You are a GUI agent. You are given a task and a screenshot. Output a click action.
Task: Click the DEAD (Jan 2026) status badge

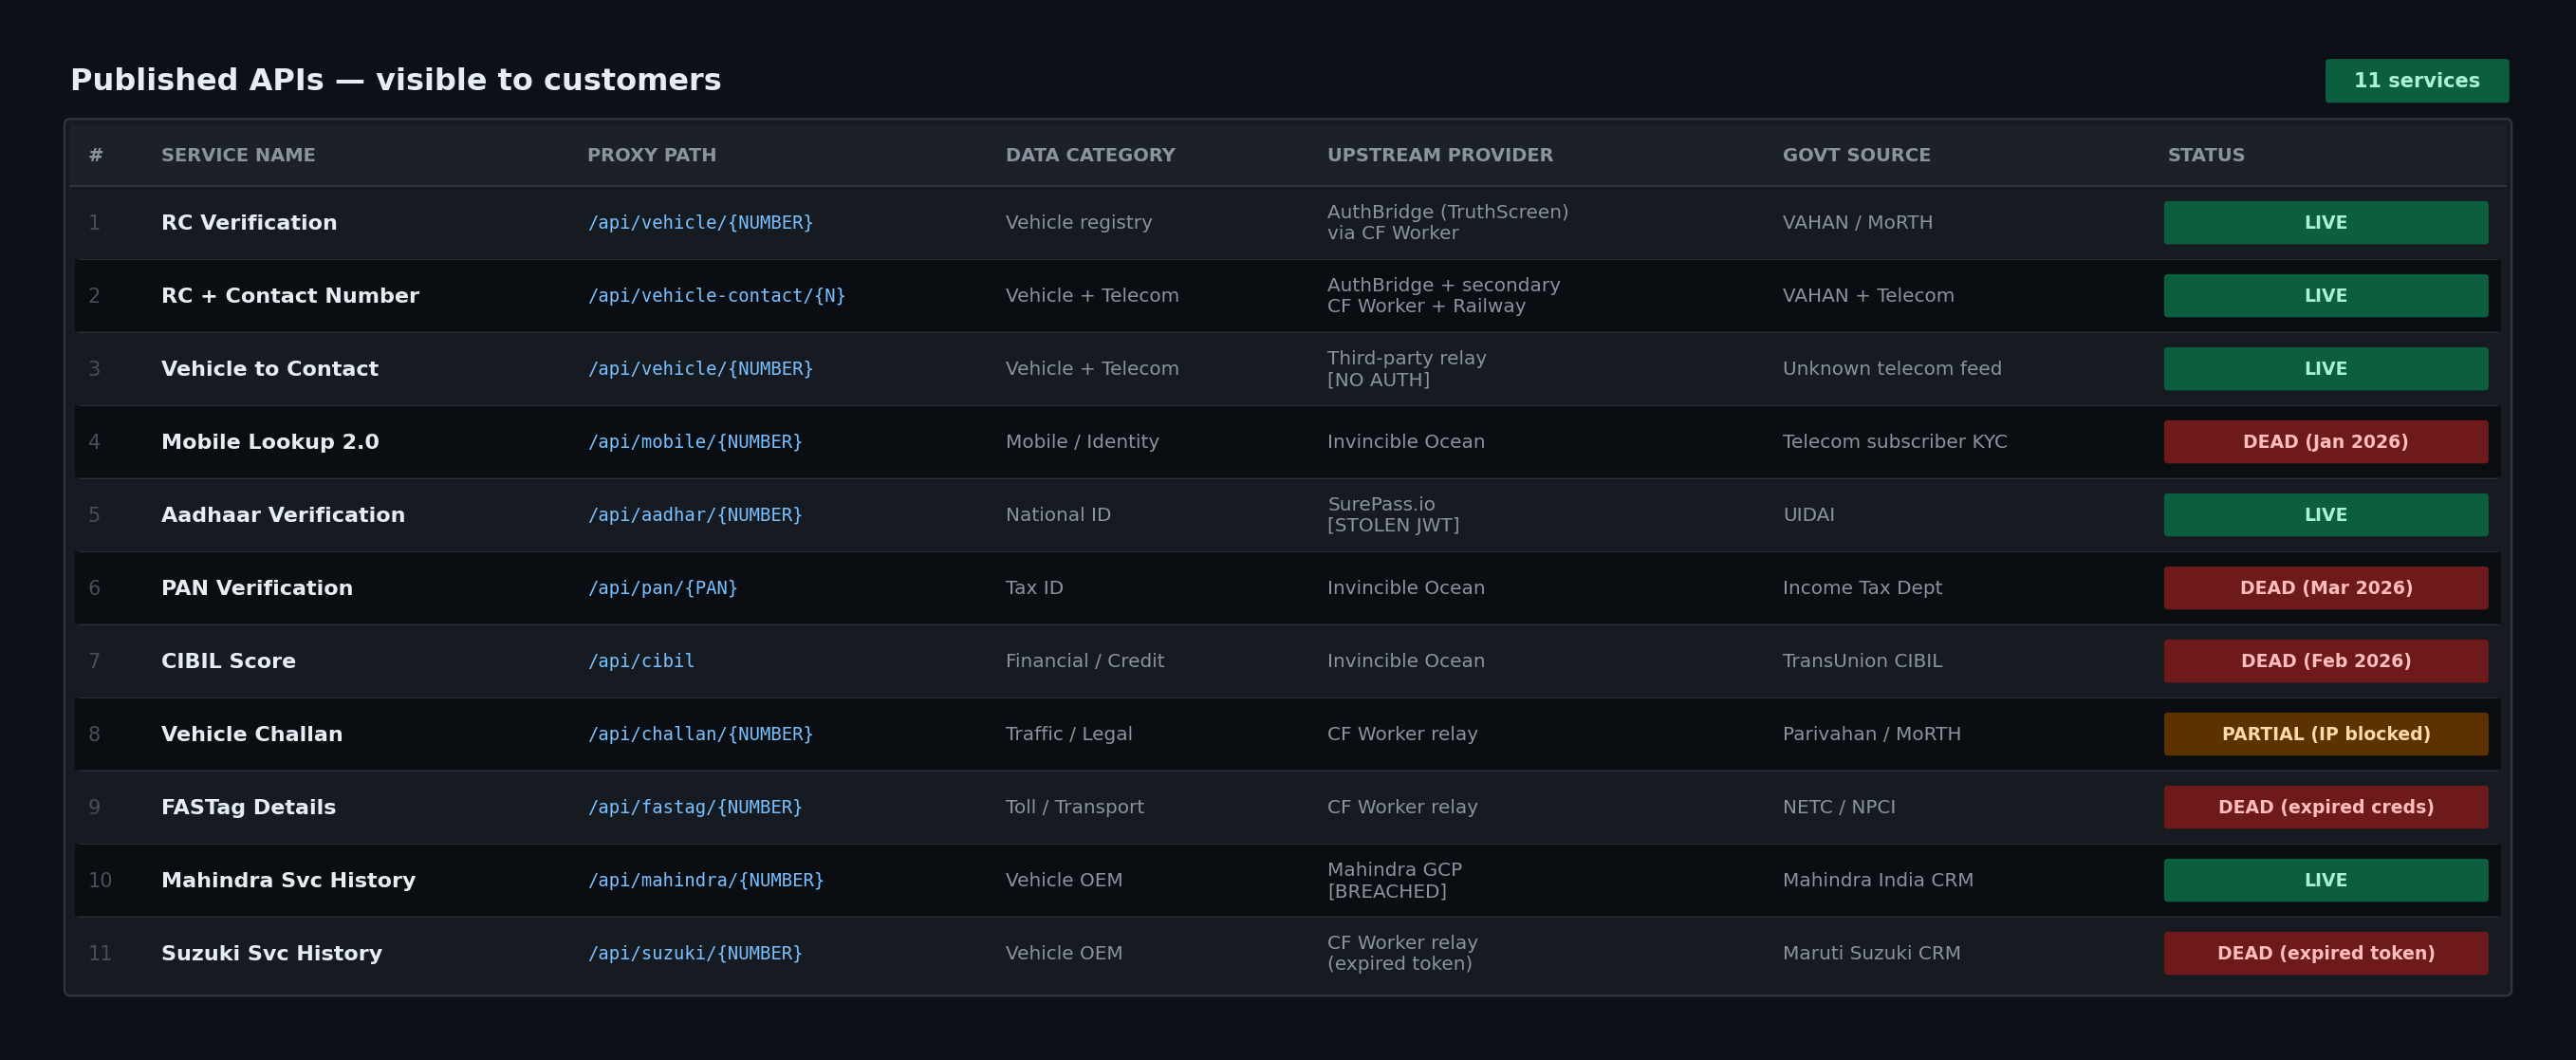[2326, 442]
